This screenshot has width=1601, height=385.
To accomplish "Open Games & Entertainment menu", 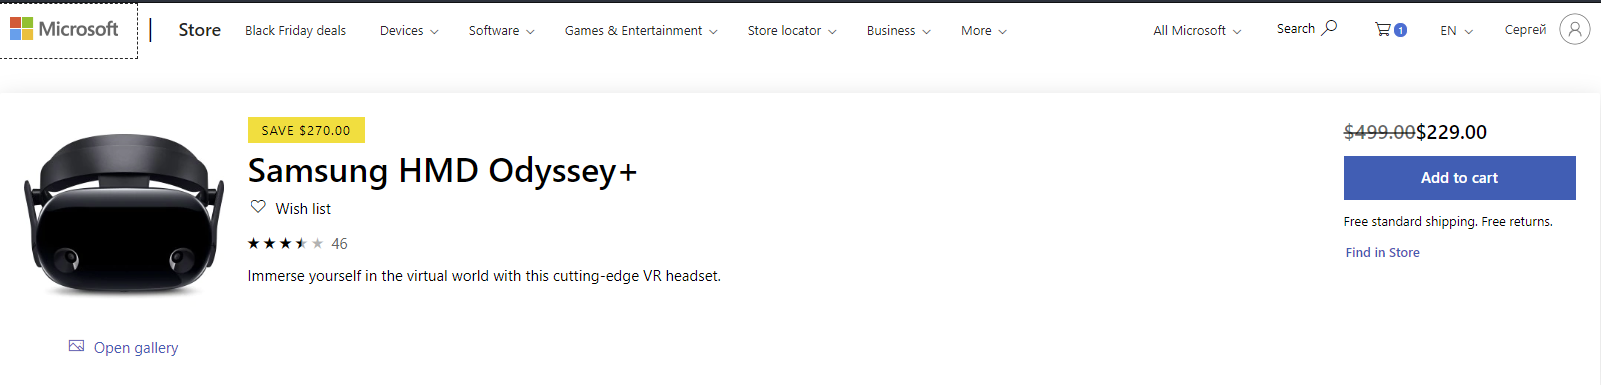I will (x=641, y=31).
